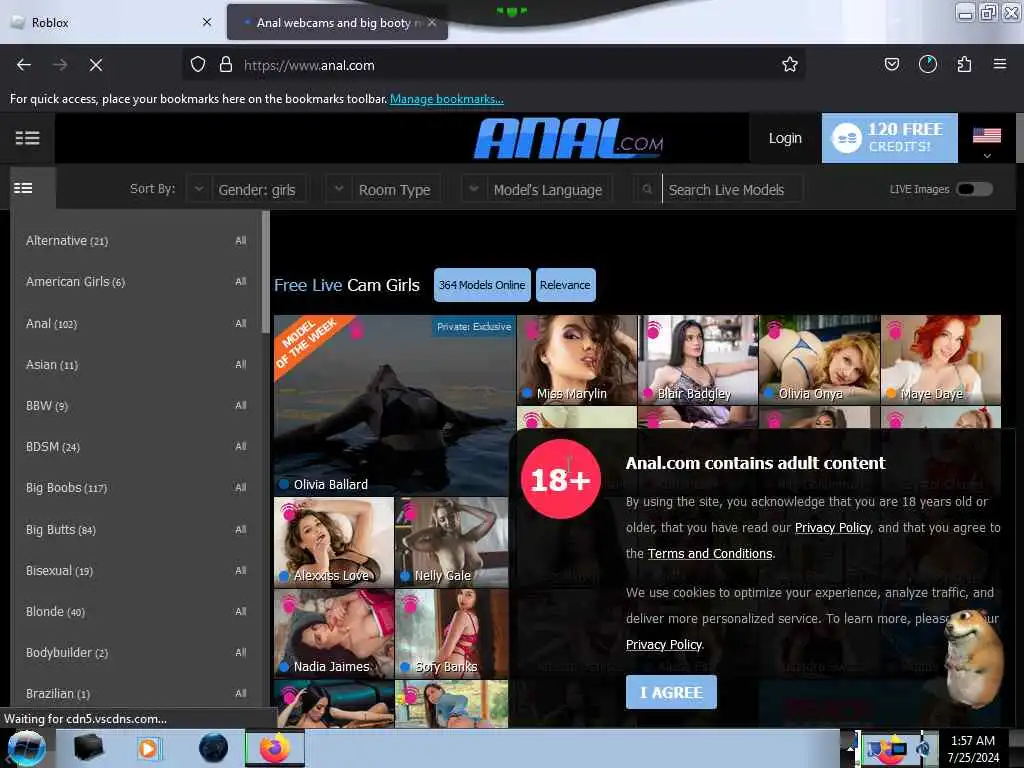
Task: Close the Roblox tab
Action: pos(207,22)
